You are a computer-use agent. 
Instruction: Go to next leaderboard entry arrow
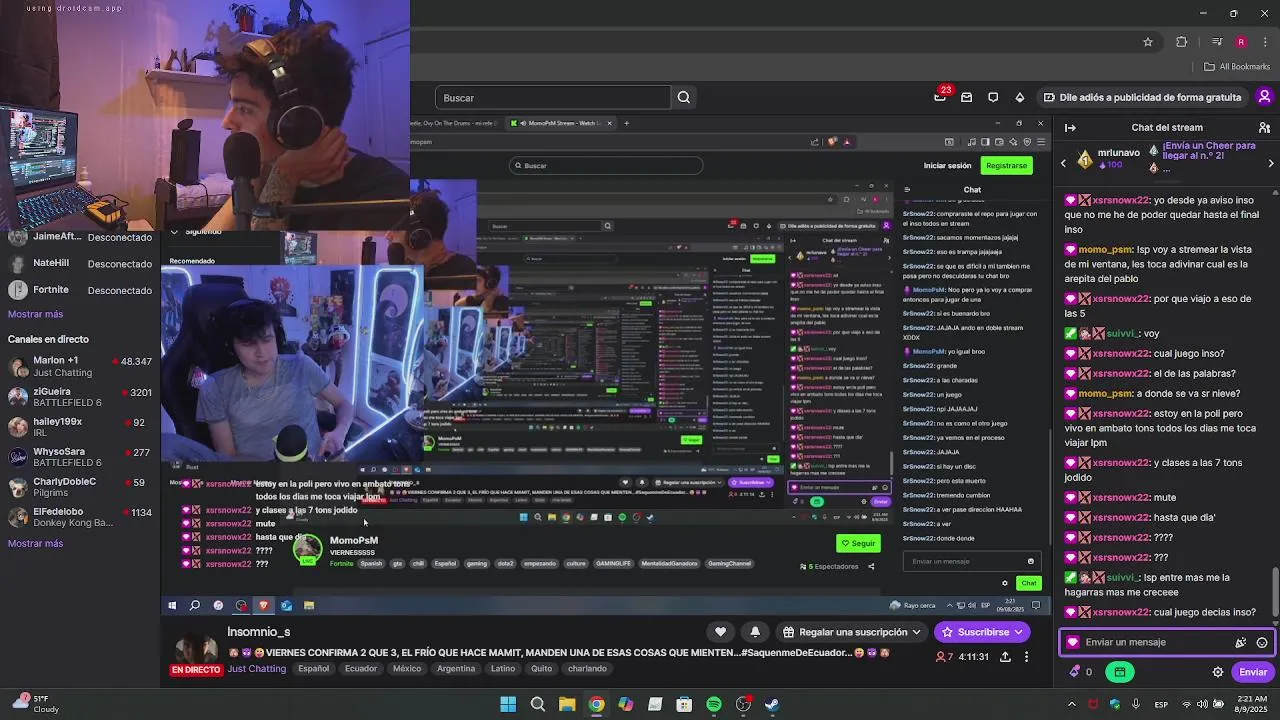coord(1271,163)
